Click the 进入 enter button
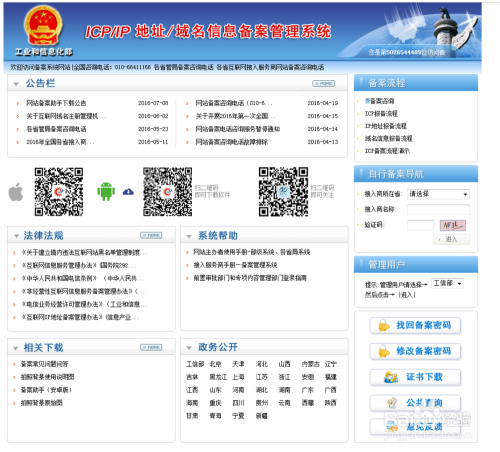500x452 pixels. click(451, 239)
